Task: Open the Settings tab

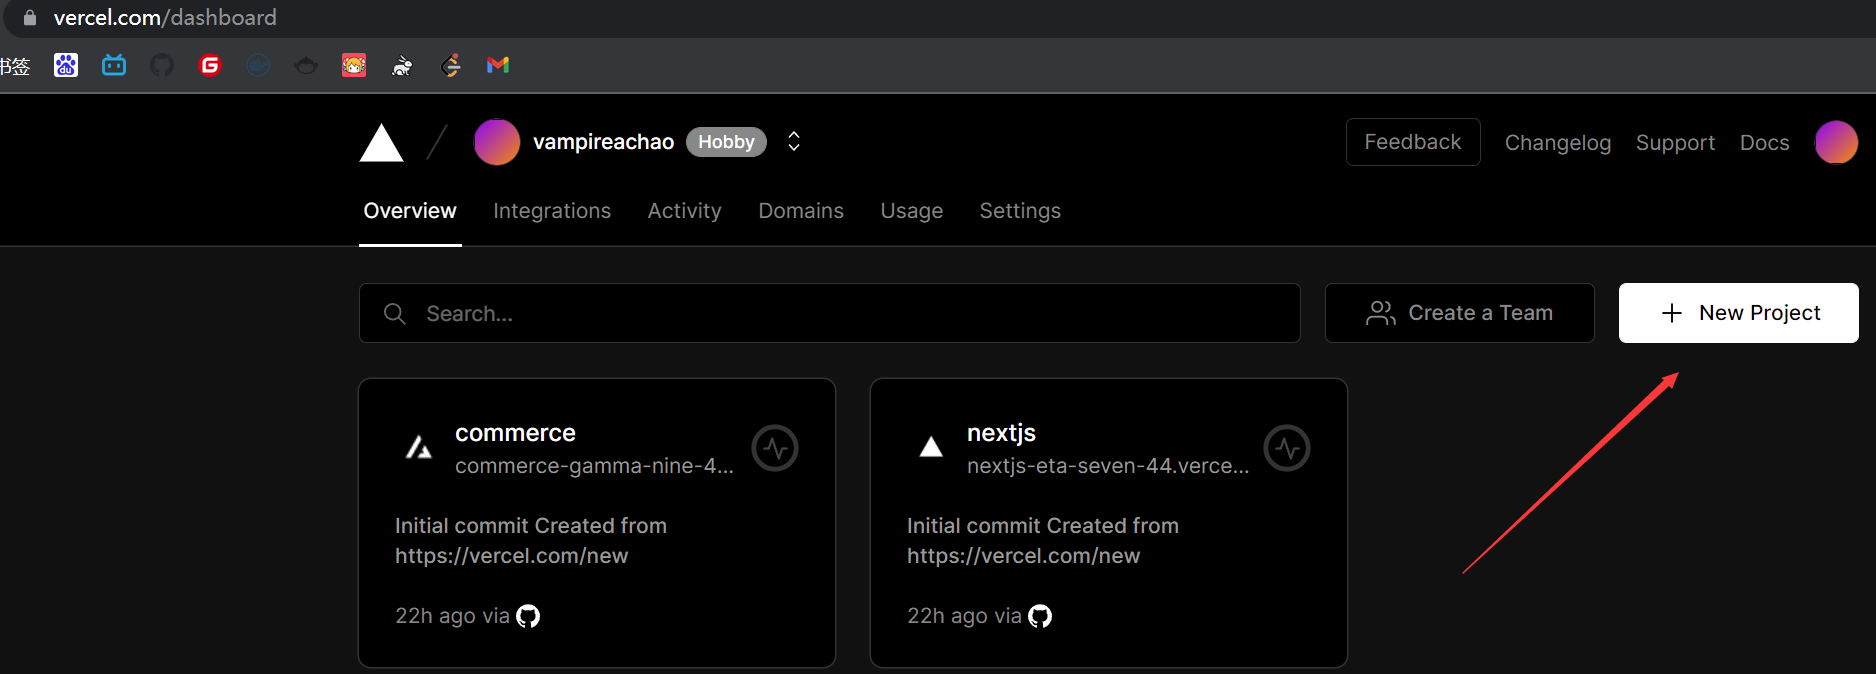Action: pyautogui.click(x=1020, y=211)
